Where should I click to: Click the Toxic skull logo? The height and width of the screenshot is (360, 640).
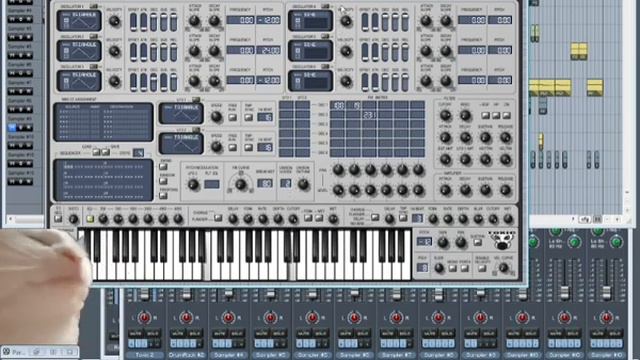(x=501, y=240)
